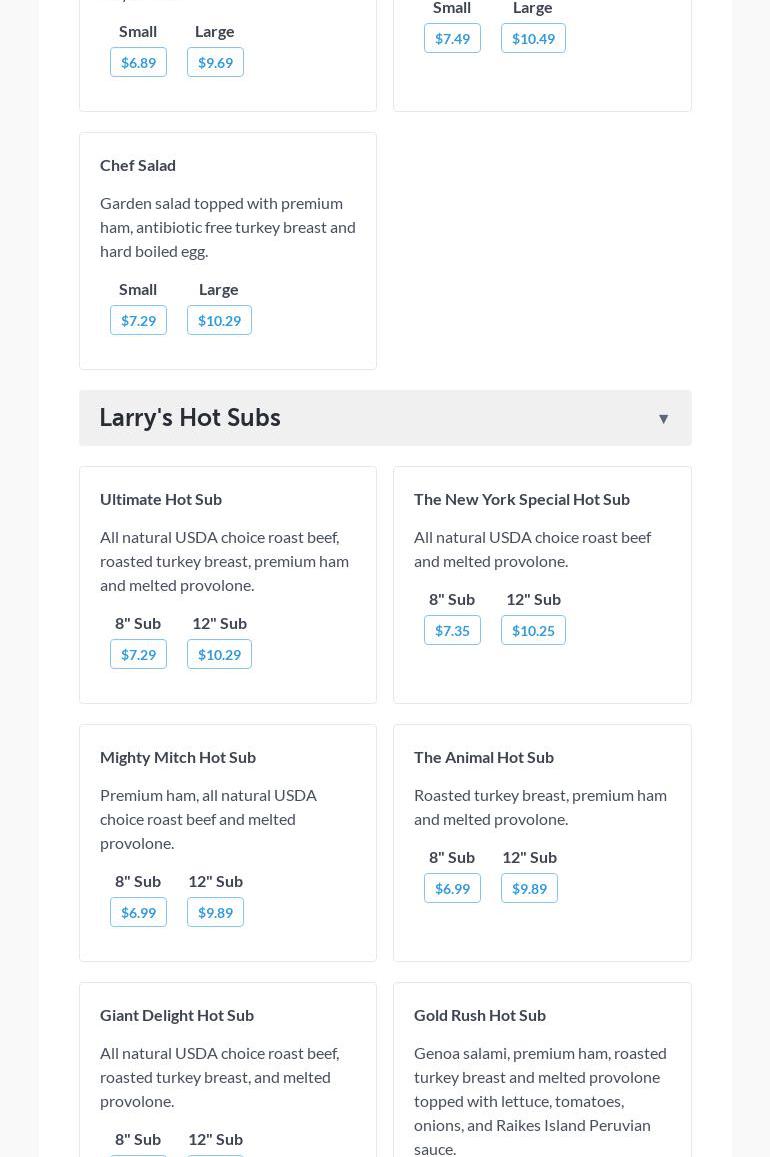
Task: Pick the 8" Ultimate Hot Sub price
Action: 138,655
